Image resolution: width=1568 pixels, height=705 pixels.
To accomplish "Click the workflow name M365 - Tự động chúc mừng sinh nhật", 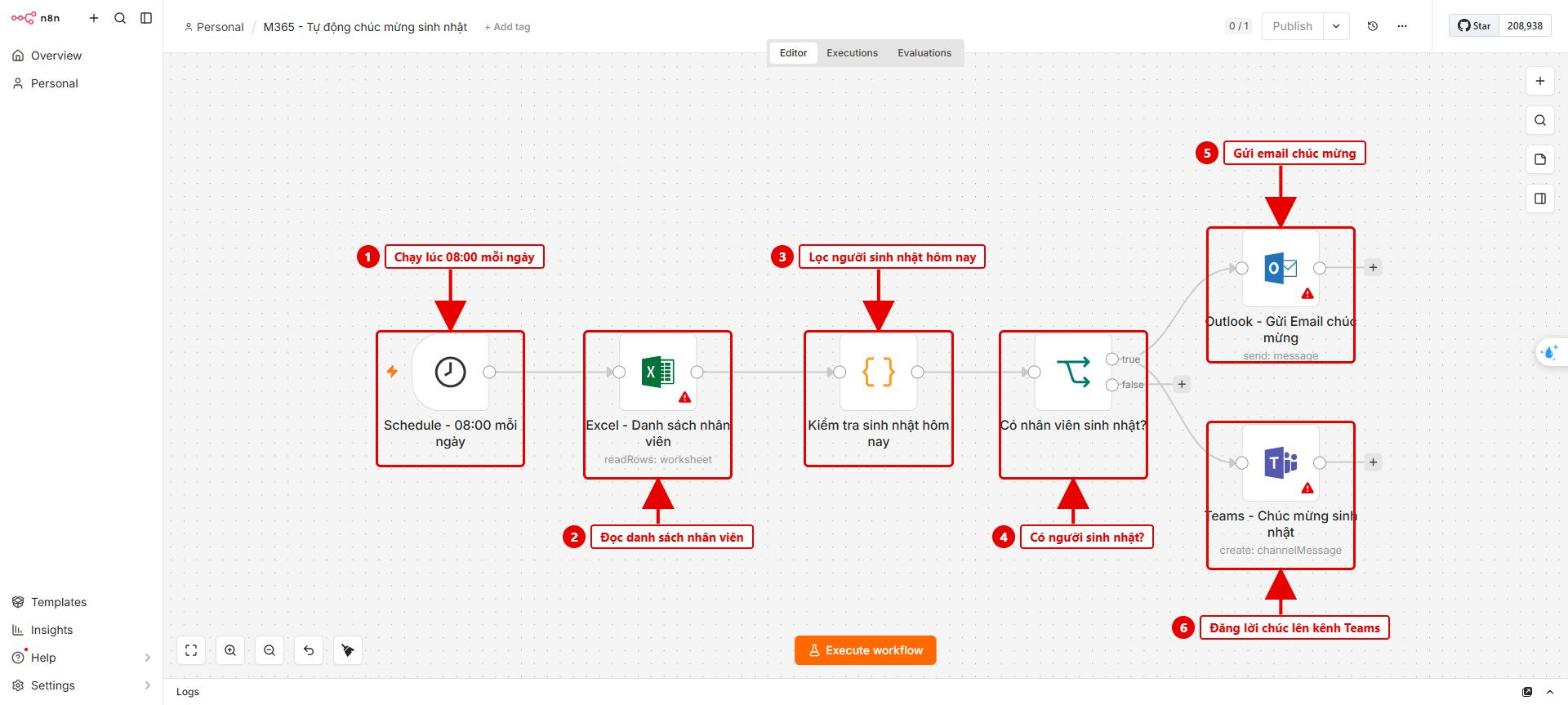I will (x=365, y=27).
